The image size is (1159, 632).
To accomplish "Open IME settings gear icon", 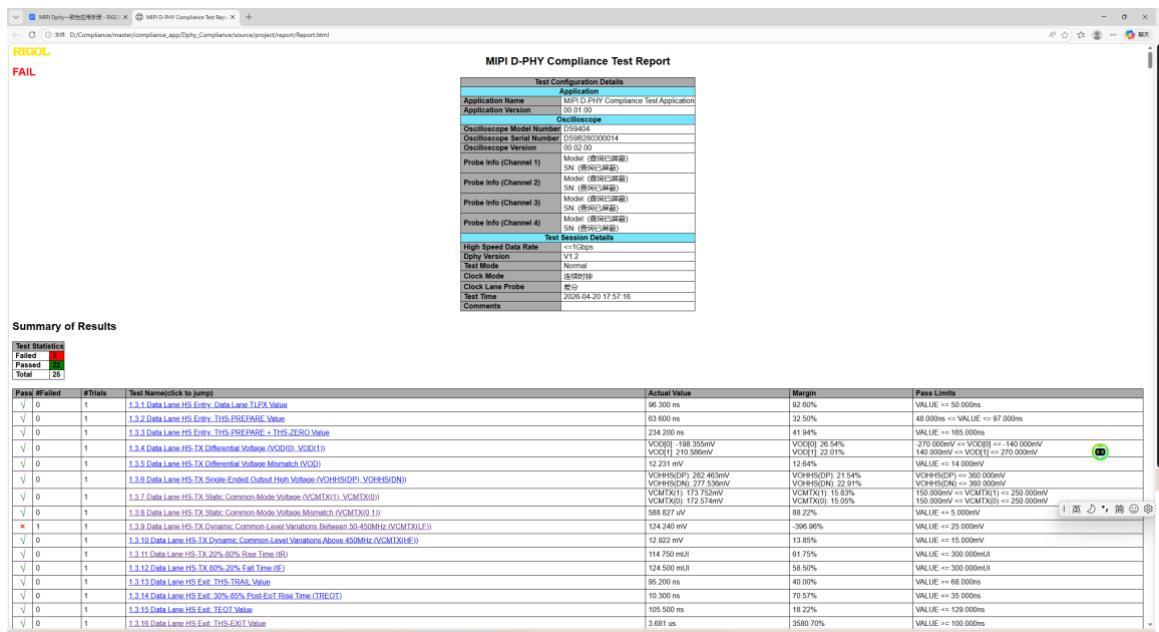I will coord(1148,509).
